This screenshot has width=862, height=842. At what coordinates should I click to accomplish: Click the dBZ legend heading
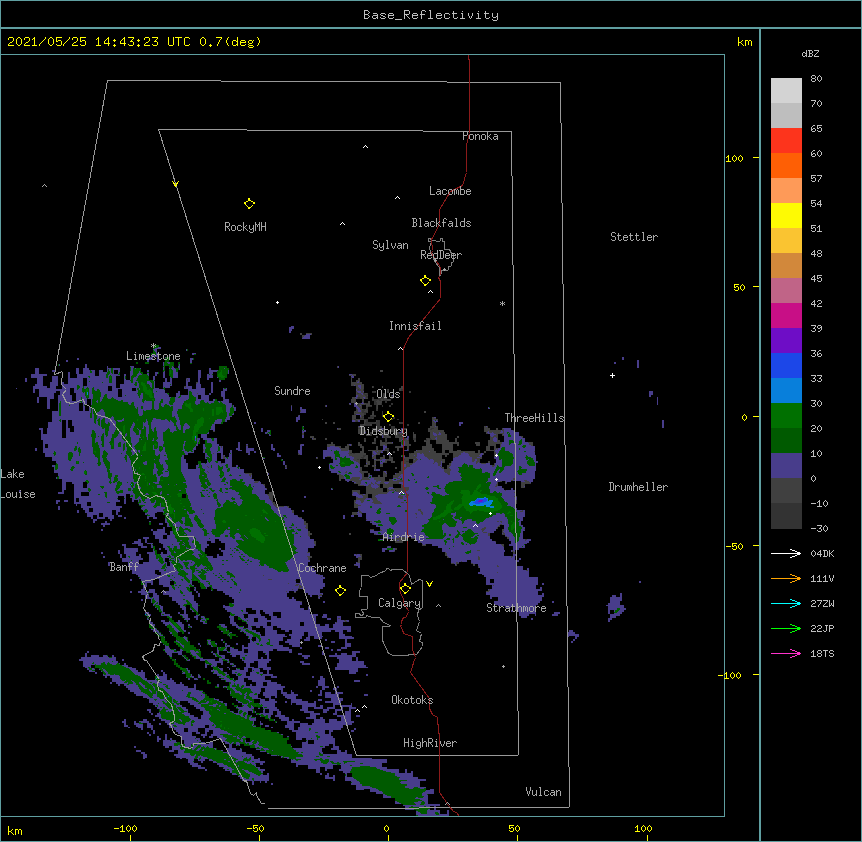click(x=810, y=54)
